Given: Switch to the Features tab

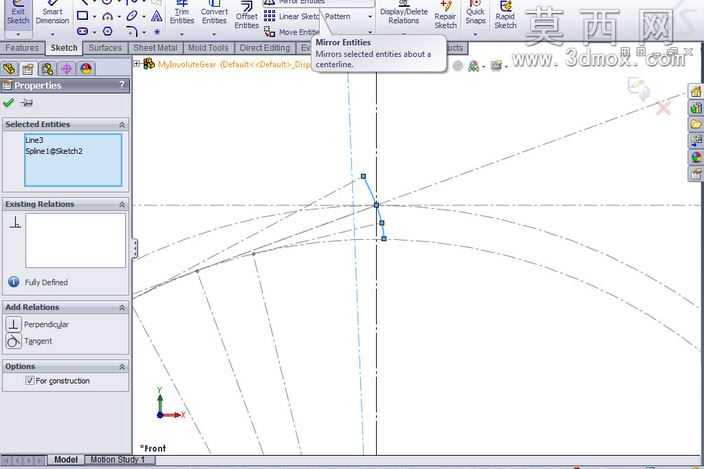Looking at the screenshot, I should [x=22, y=48].
